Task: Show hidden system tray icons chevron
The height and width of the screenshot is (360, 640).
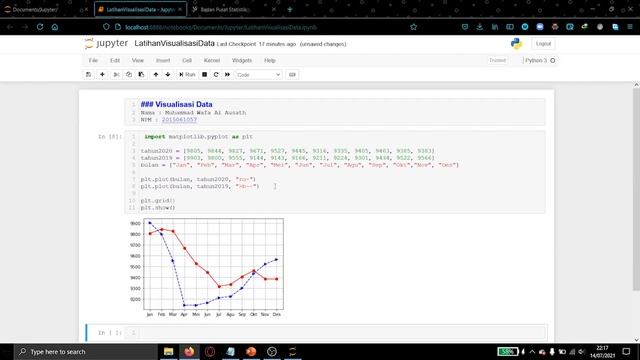Action: [x=532, y=352]
